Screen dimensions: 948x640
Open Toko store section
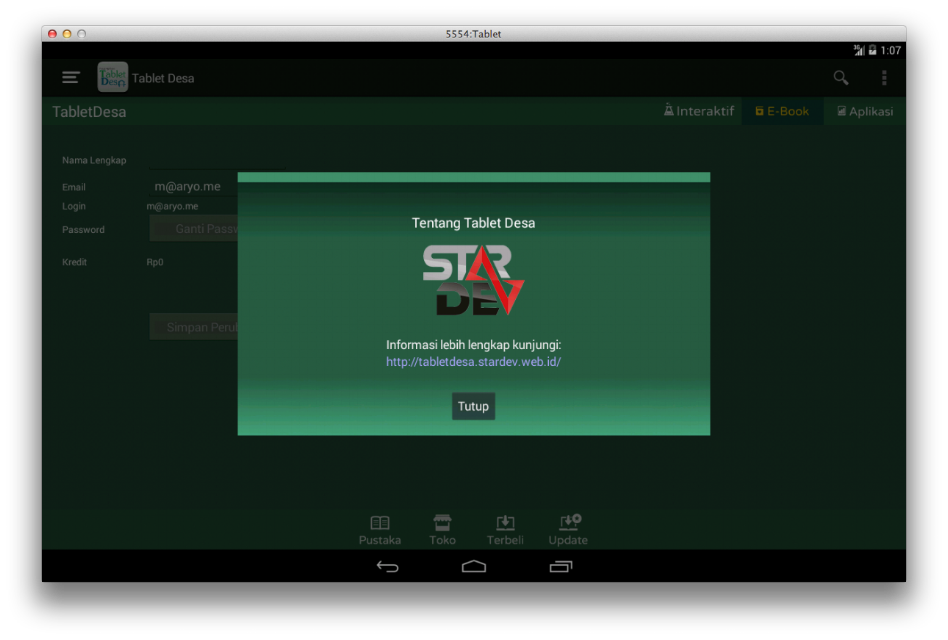coord(443,531)
